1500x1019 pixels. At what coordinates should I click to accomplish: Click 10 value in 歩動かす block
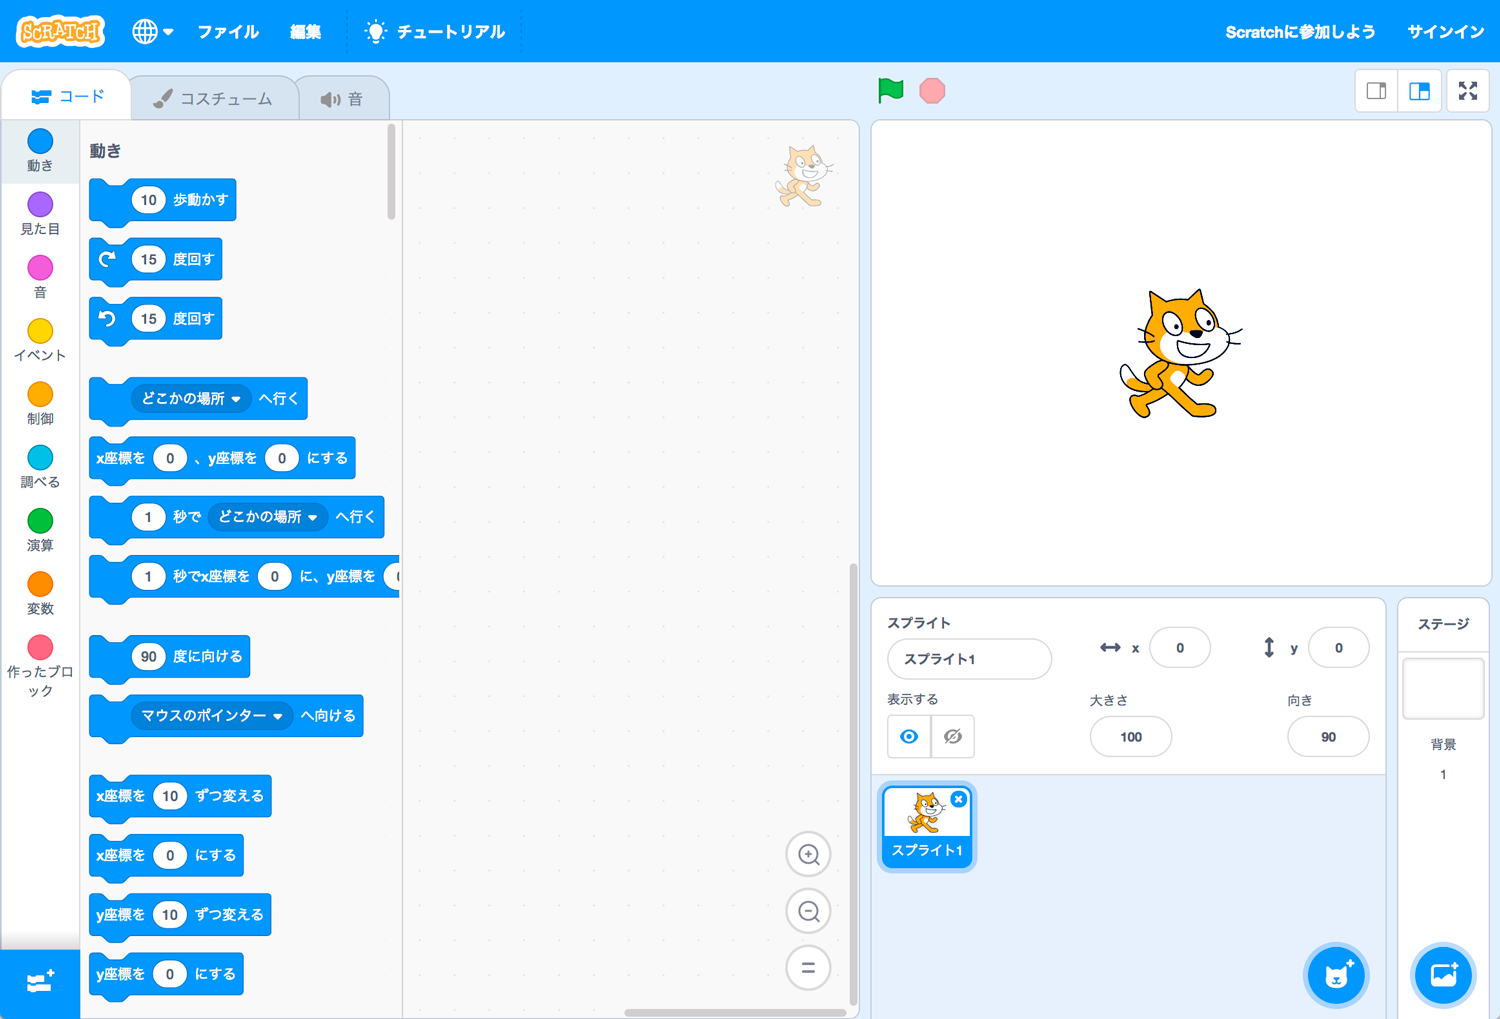[x=149, y=200]
